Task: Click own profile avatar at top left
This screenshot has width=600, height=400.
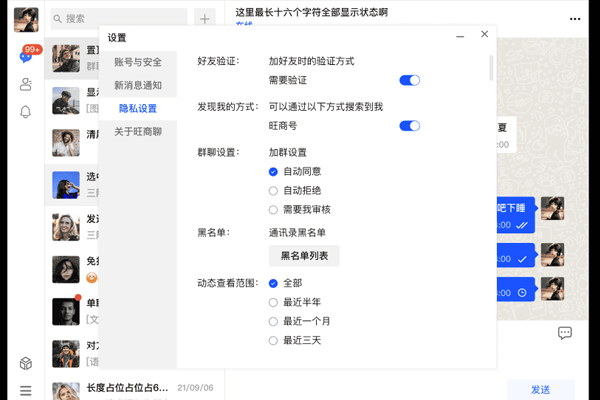Action: (x=26, y=21)
